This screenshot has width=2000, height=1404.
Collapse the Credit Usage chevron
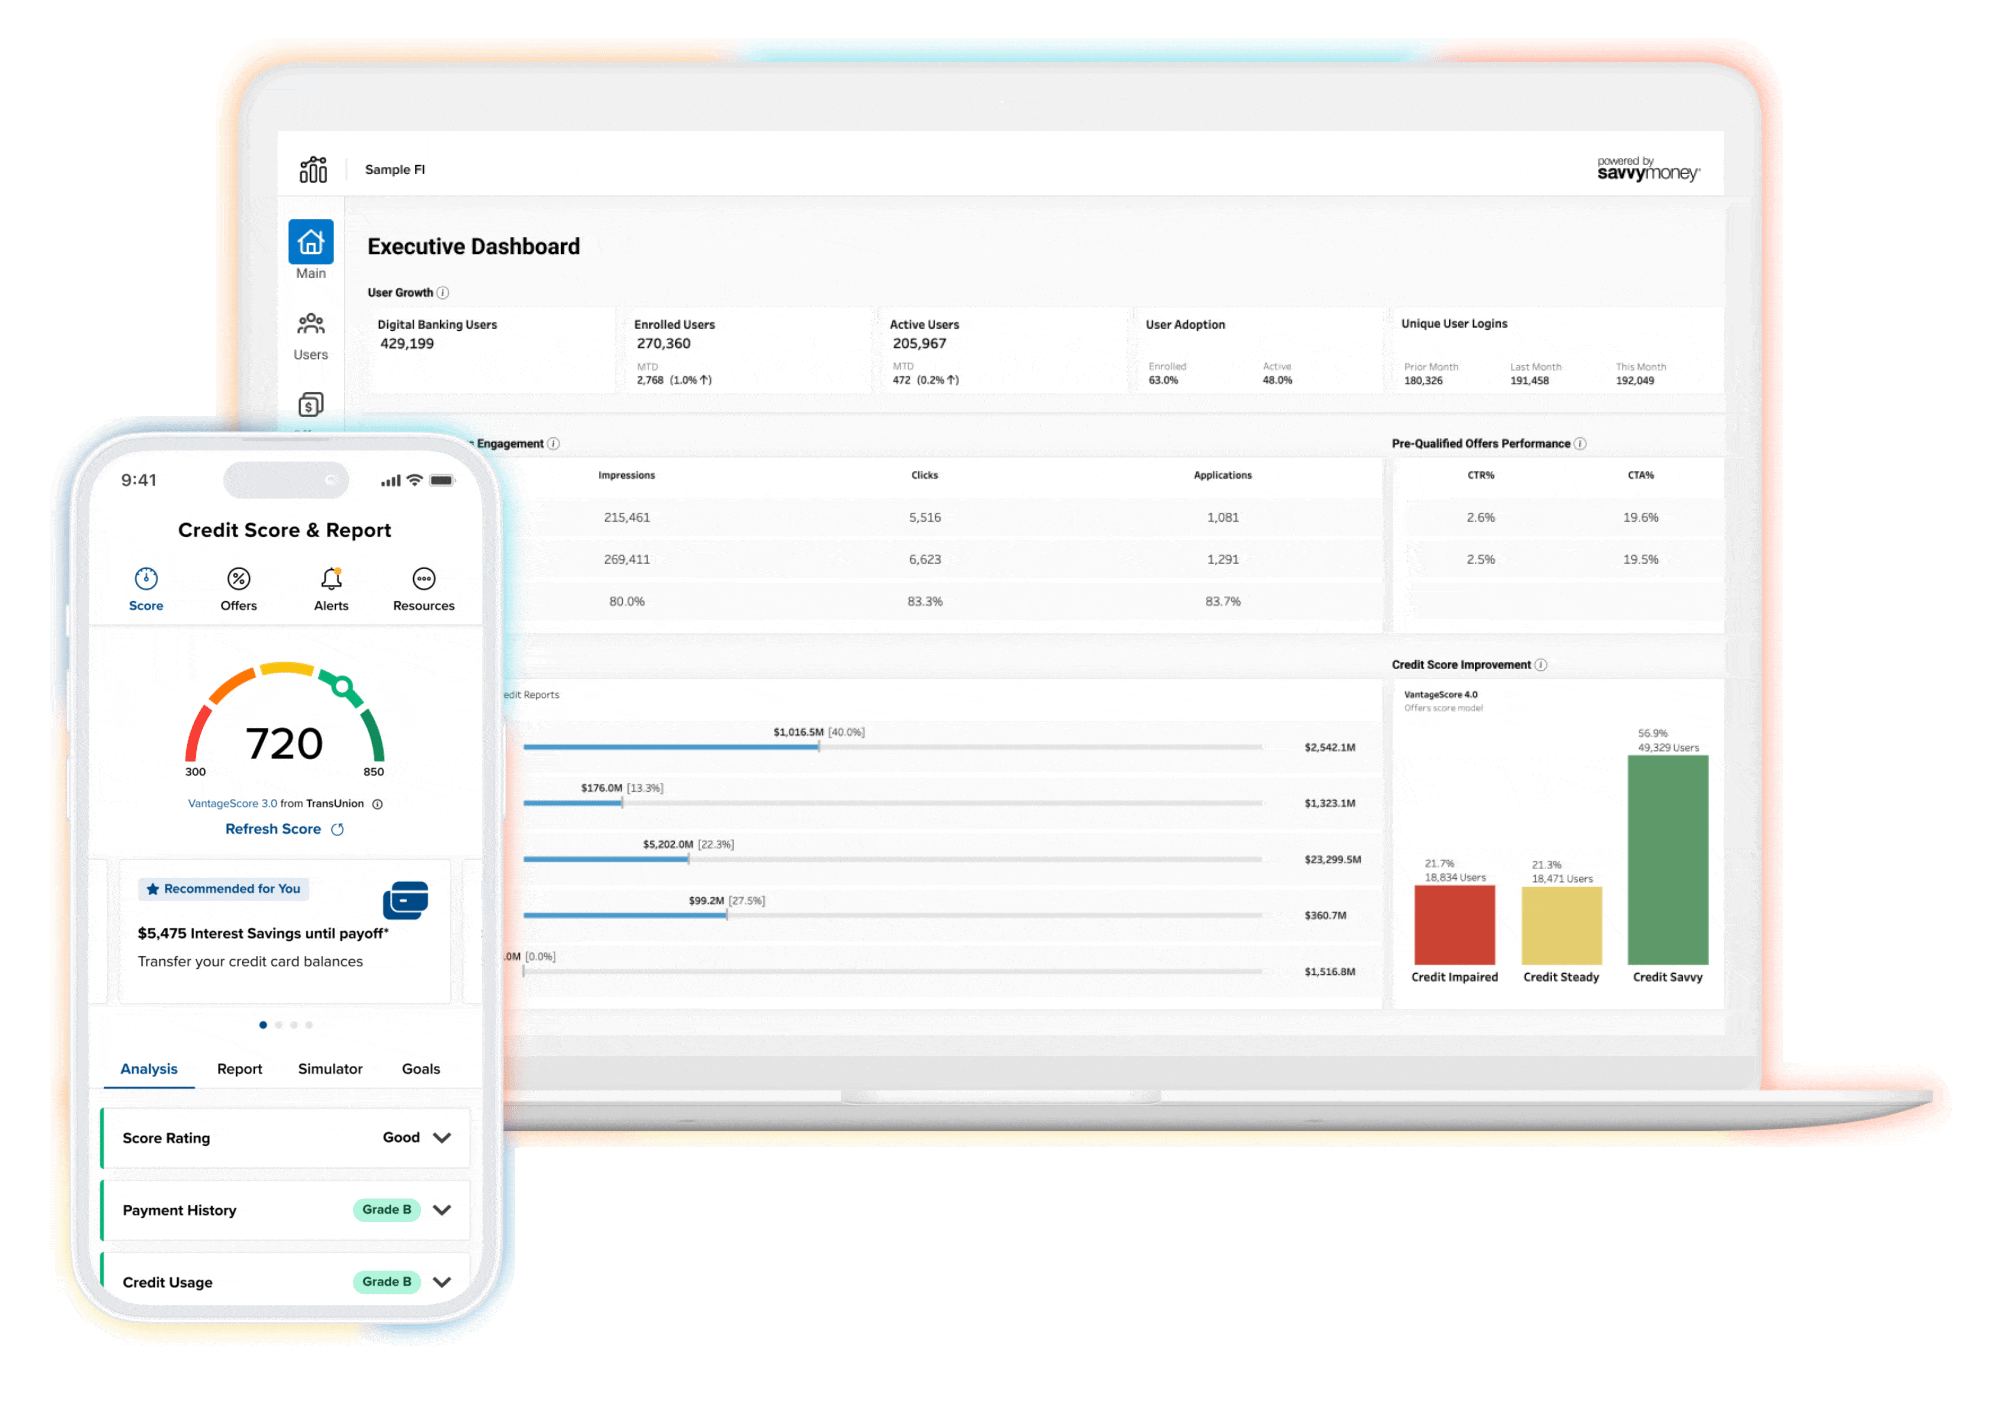[442, 1281]
